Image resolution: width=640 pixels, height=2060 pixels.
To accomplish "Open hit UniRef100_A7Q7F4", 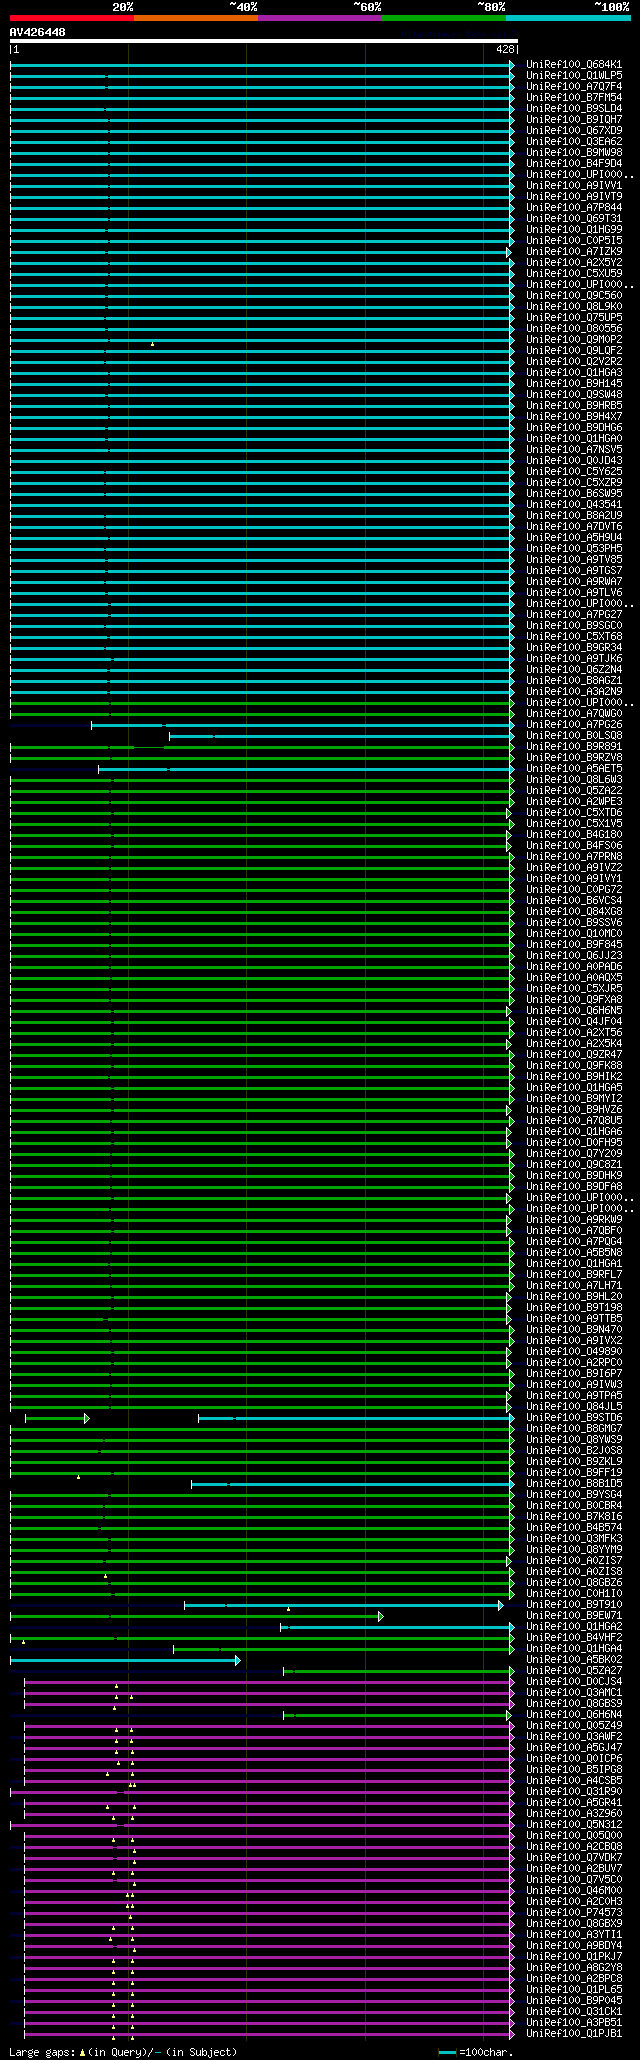I will 574,86.
